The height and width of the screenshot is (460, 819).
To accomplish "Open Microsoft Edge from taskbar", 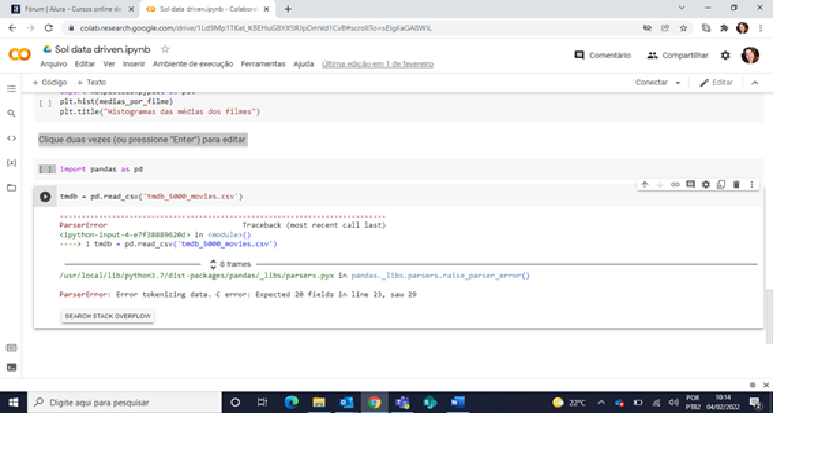I will click(291, 402).
